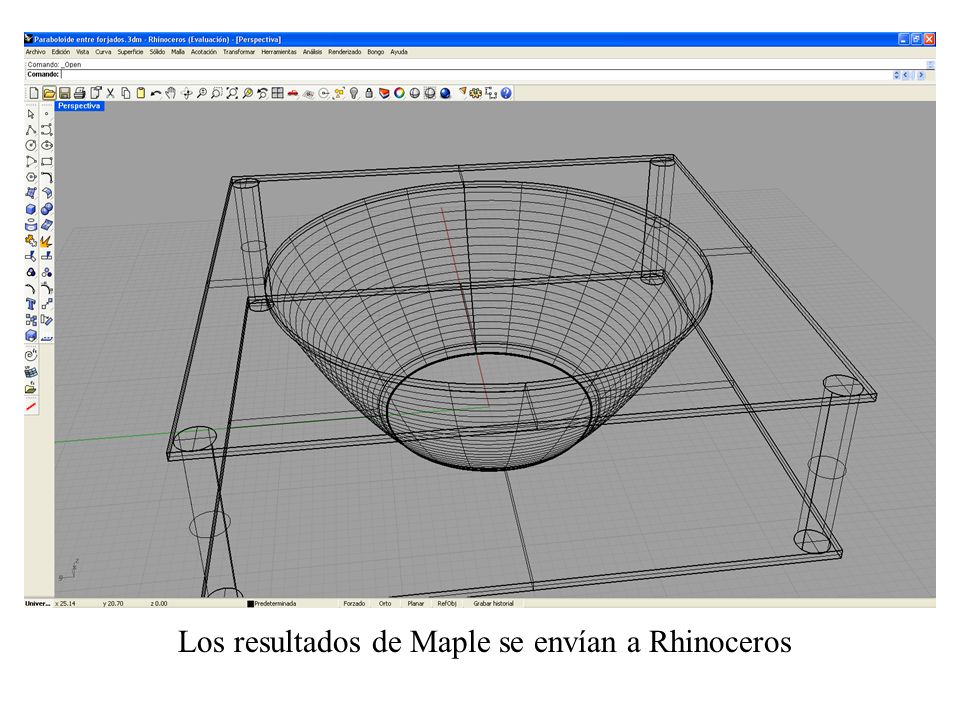Open the Malla menu
This screenshot has height=720, width=960.
178,52
